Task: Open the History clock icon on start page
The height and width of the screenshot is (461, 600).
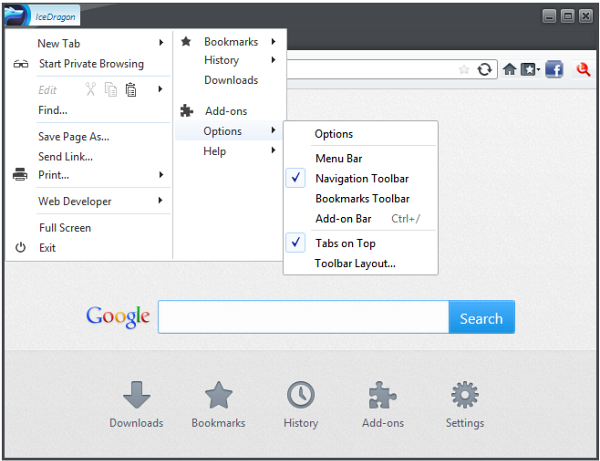Action: 301,394
